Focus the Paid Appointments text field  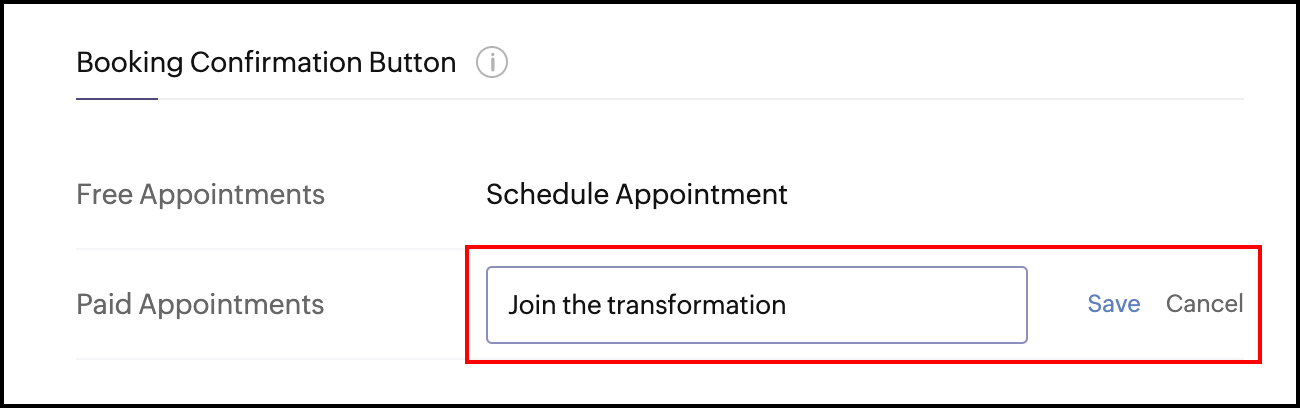click(x=756, y=304)
